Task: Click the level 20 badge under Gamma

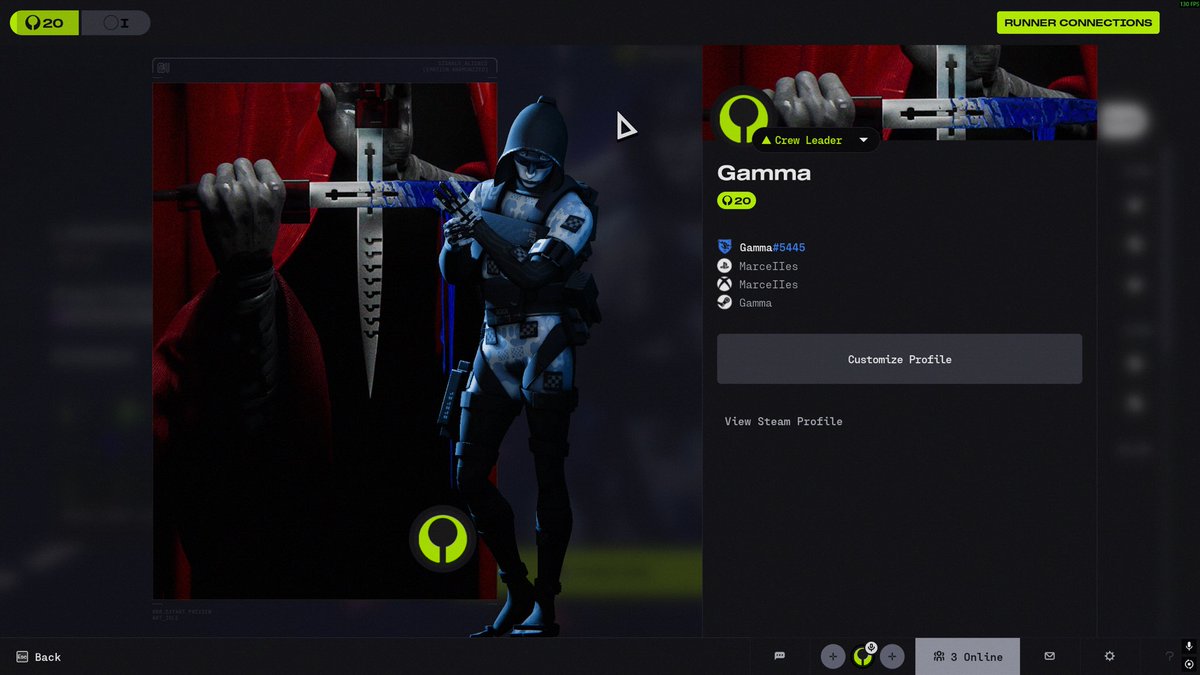Action: [x=736, y=201]
